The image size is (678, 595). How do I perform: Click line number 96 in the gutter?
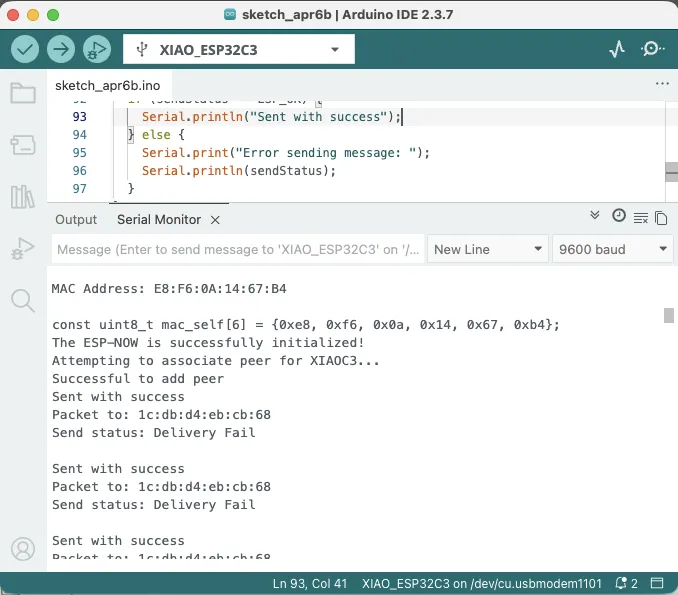point(80,171)
